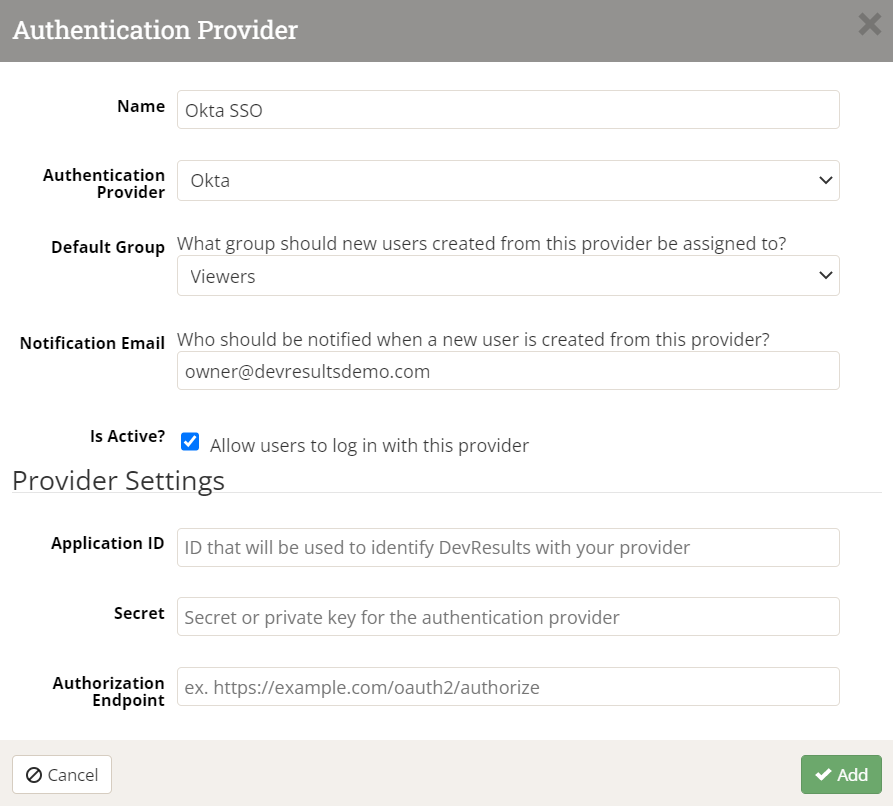The height and width of the screenshot is (806, 893).
Task: Click the checkmark icon on the Add button
Action: click(823, 775)
